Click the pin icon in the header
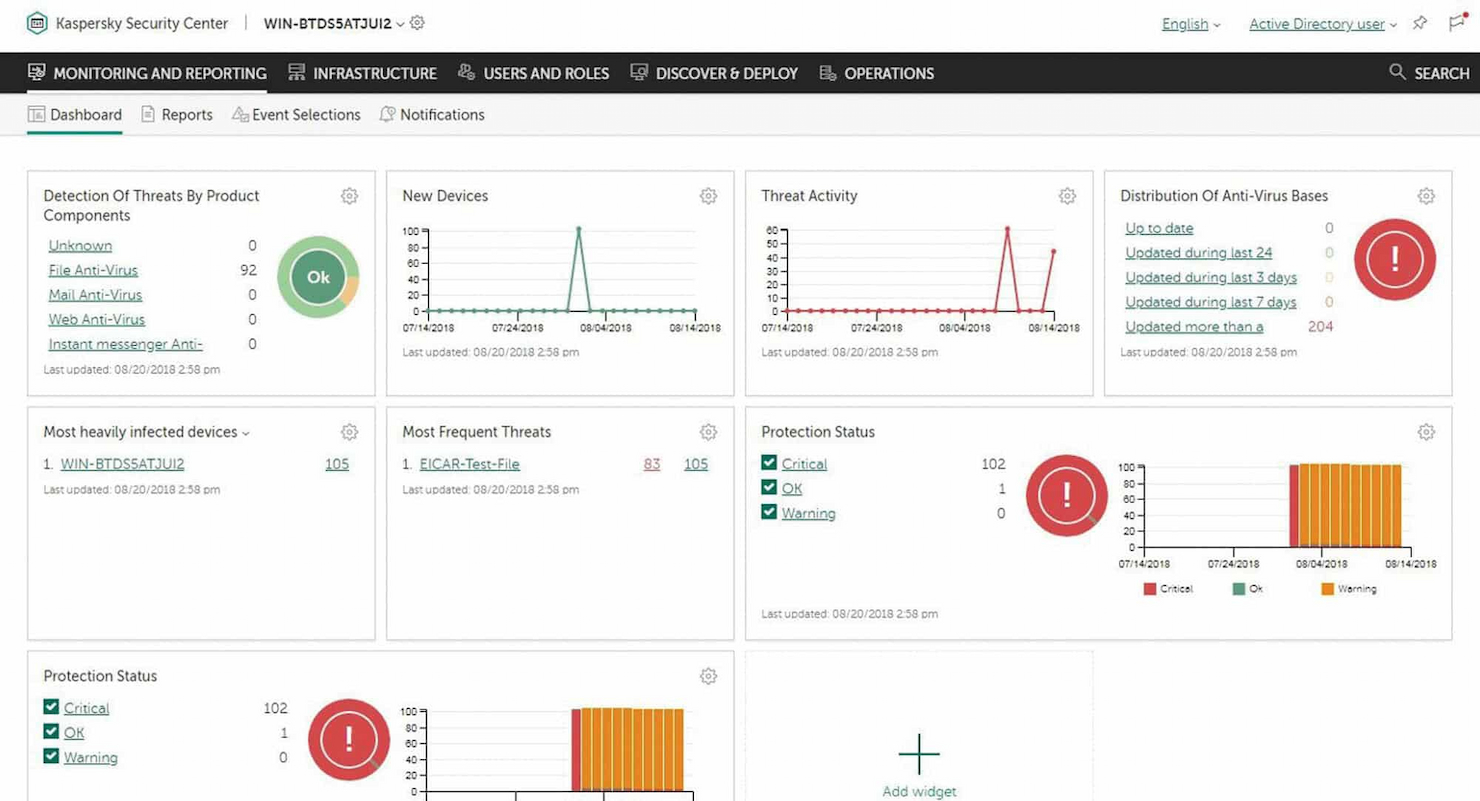This screenshot has height=801, width=1480. click(1420, 23)
